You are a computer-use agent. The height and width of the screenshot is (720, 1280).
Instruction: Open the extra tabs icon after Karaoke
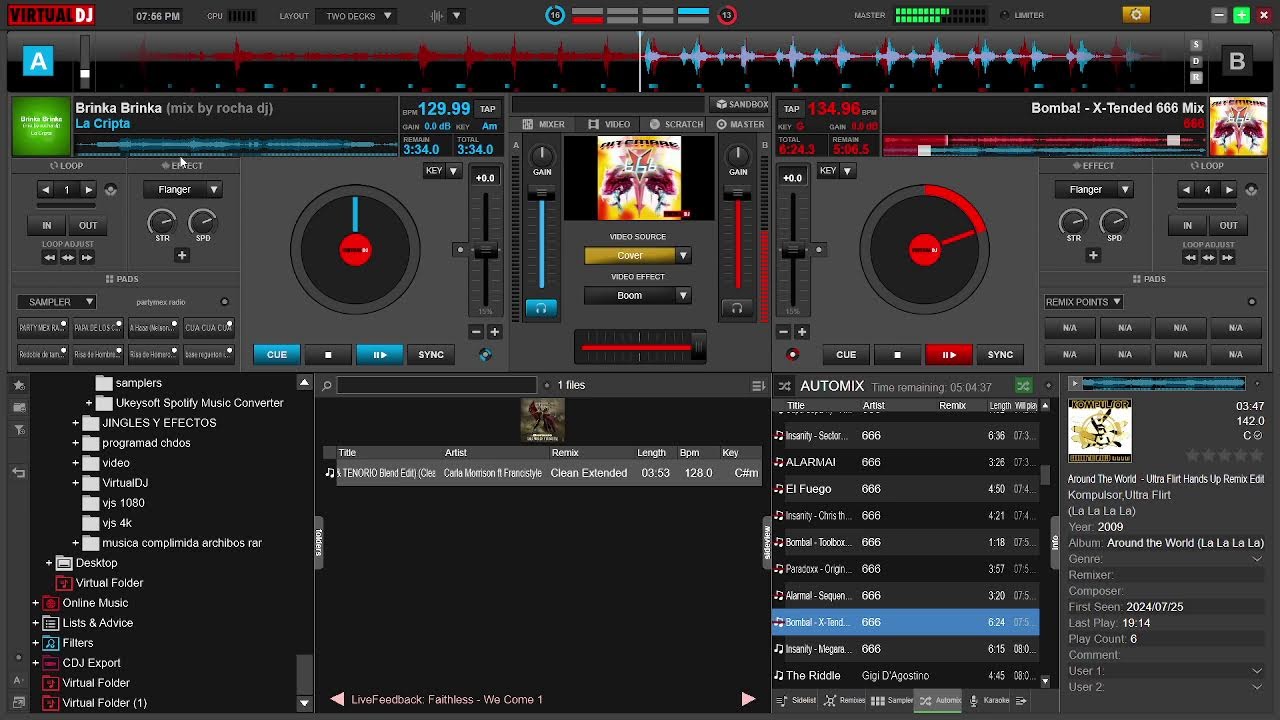[1021, 700]
